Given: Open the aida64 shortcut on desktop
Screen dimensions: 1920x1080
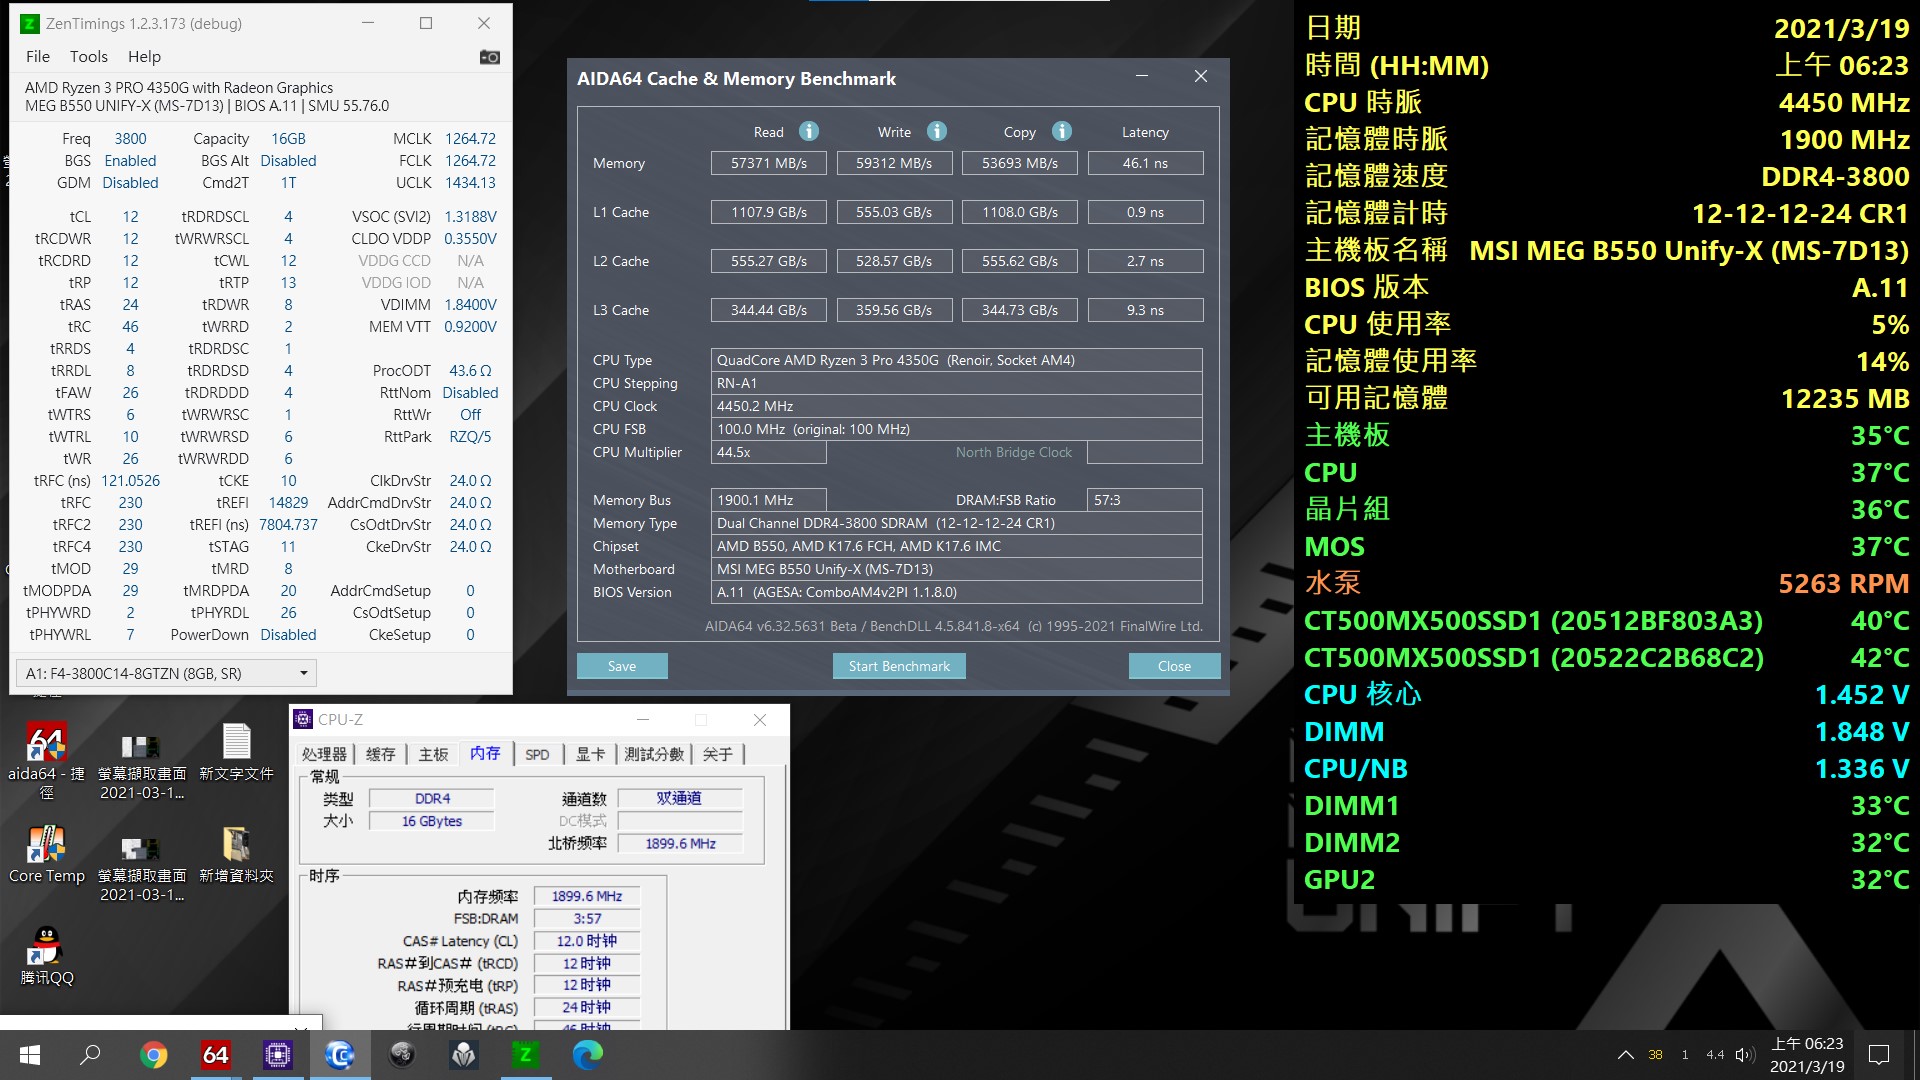Looking at the screenshot, I should click(46, 761).
